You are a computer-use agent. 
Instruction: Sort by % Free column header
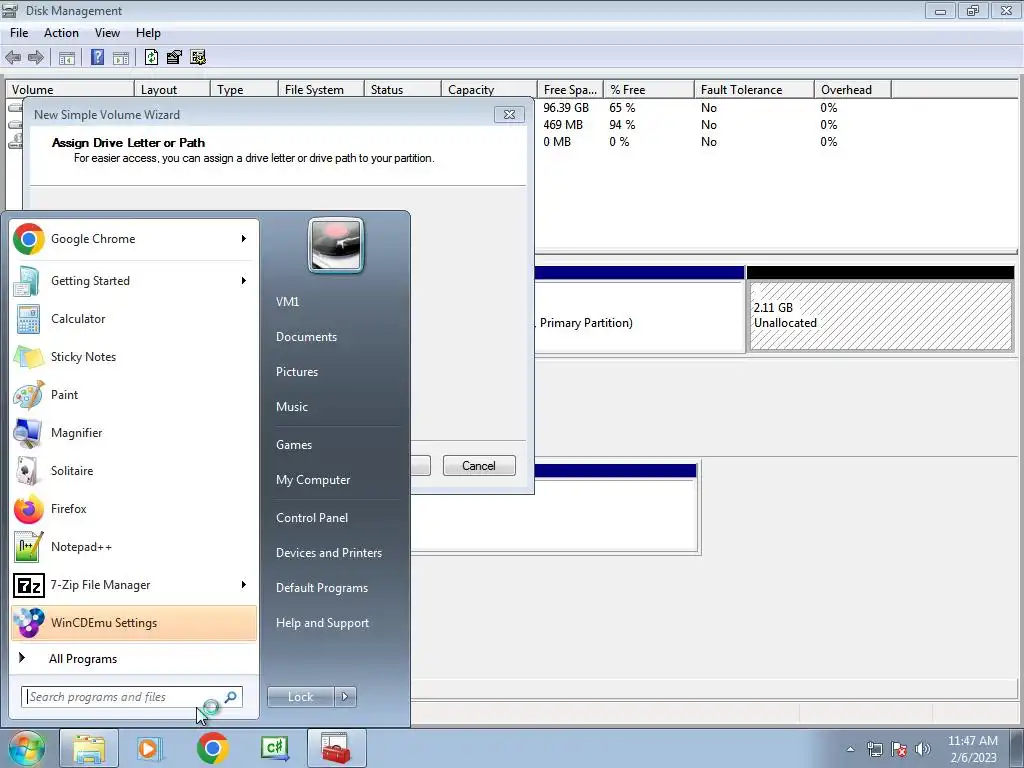pos(648,89)
